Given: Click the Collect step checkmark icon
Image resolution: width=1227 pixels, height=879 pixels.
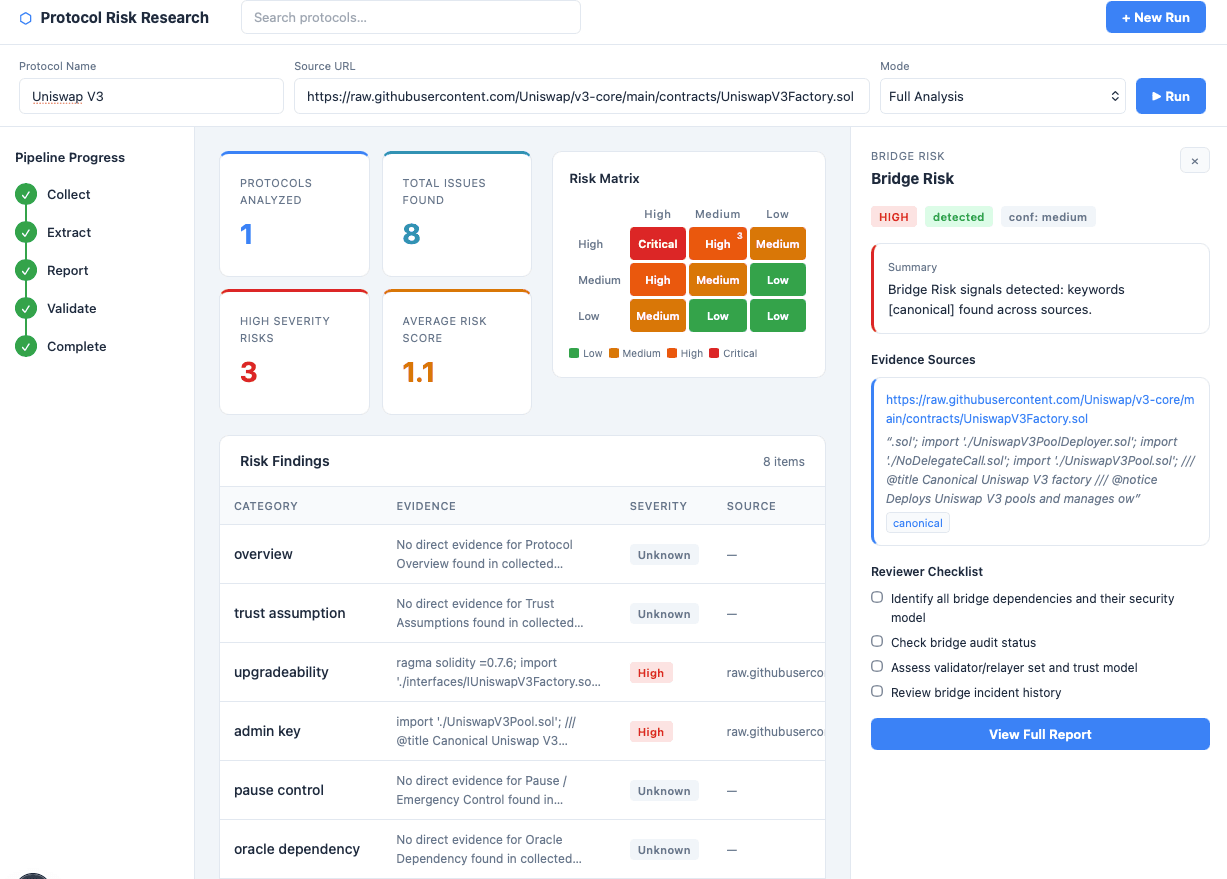Looking at the screenshot, I should [26, 194].
